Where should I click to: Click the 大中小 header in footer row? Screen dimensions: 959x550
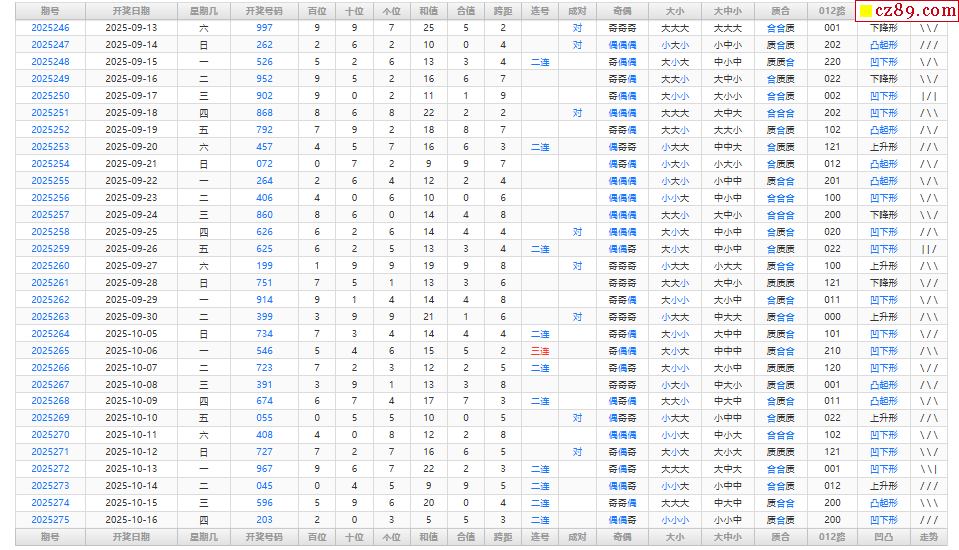coord(727,538)
